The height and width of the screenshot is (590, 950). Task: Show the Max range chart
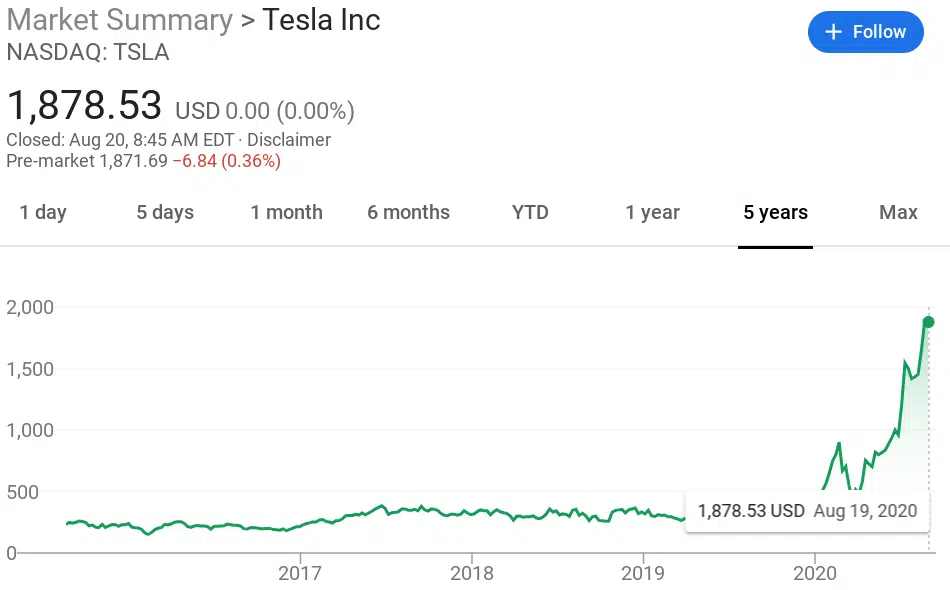tap(898, 212)
